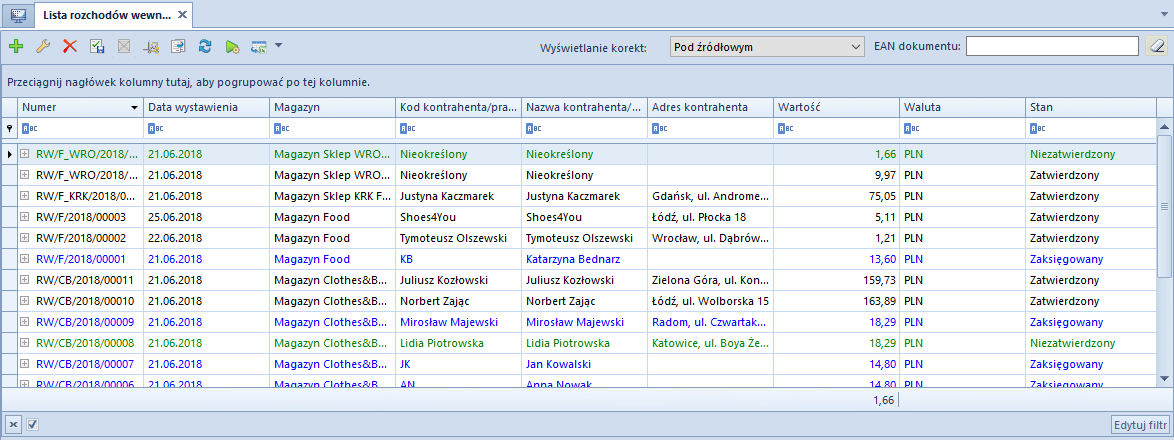Click the Jan Kowalski name cell

tap(584, 364)
